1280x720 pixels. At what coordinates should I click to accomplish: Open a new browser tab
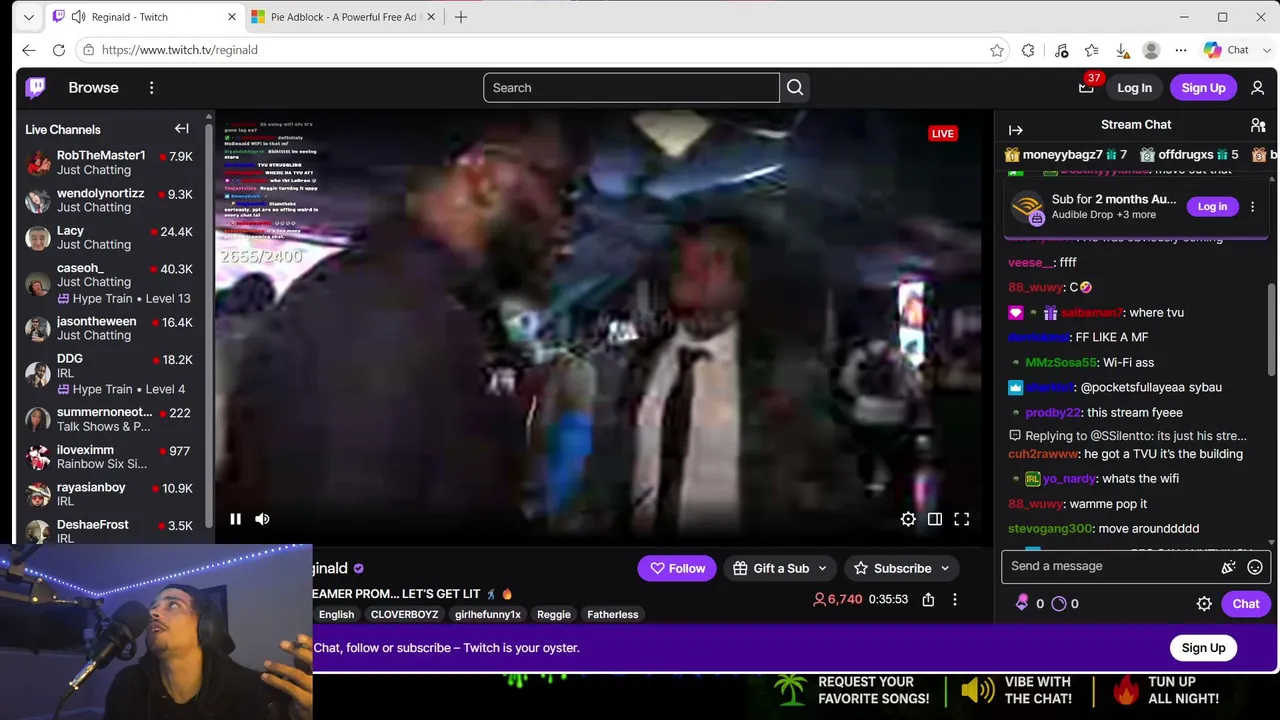coord(461,17)
